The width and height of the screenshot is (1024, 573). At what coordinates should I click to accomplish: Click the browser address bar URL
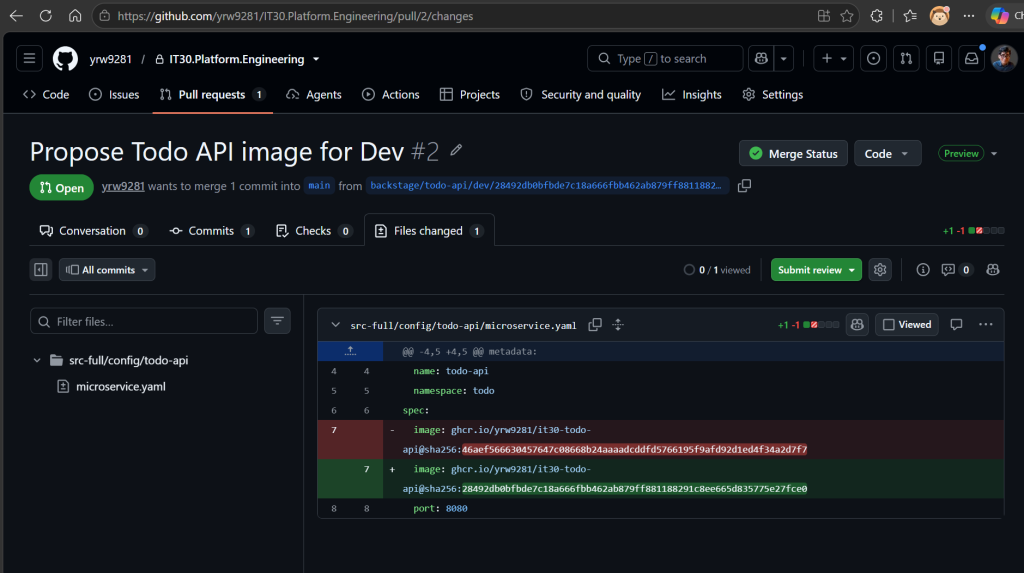[295, 16]
